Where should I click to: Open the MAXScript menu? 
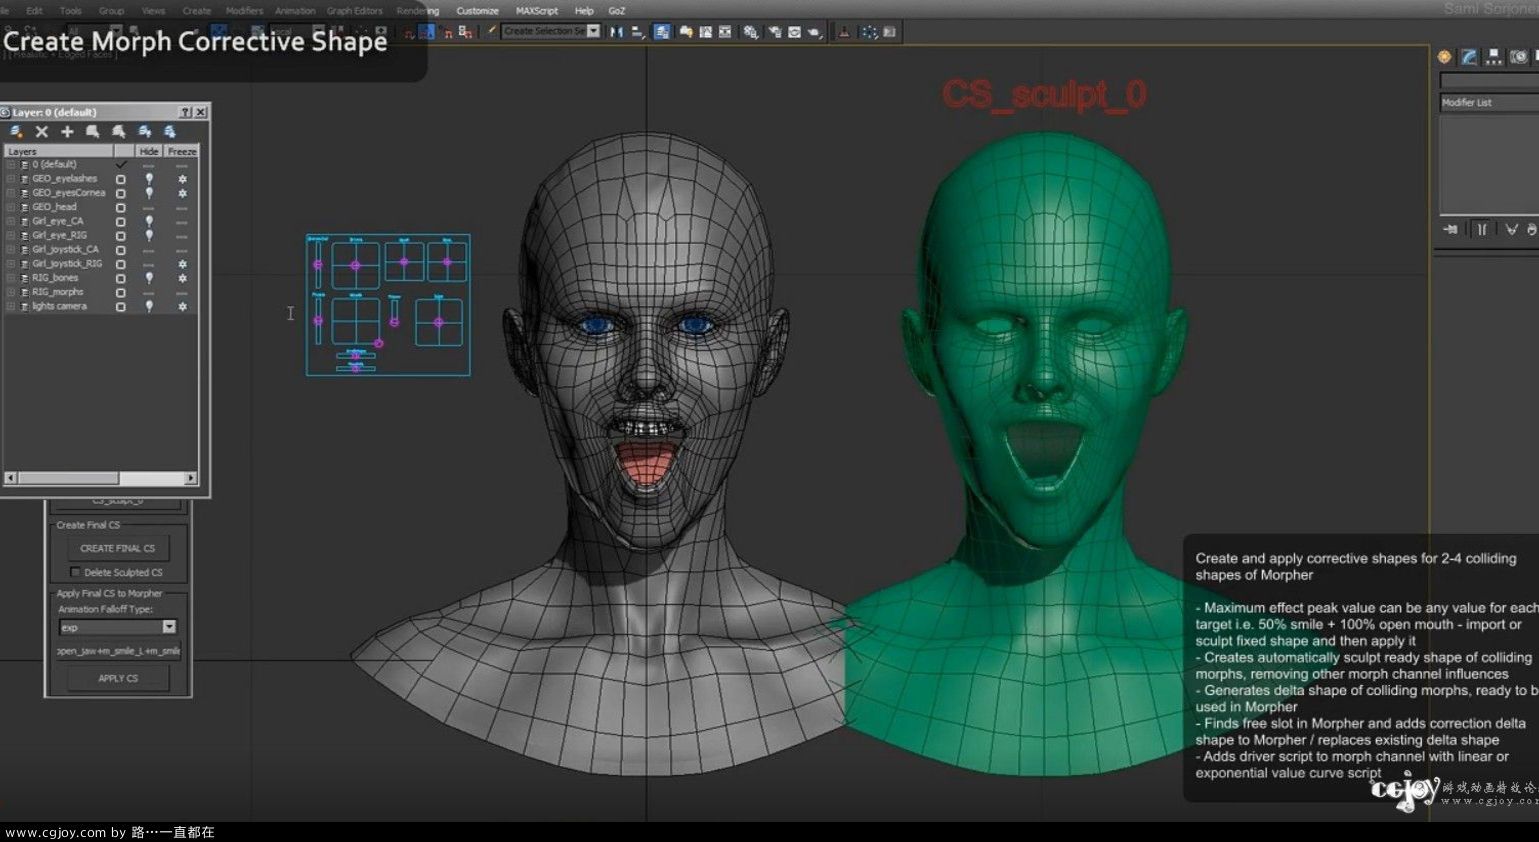pos(537,11)
